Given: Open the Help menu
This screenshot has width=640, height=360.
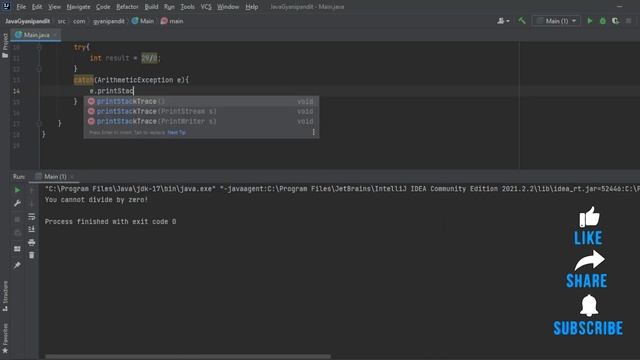Looking at the screenshot, I should (x=251, y=7).
